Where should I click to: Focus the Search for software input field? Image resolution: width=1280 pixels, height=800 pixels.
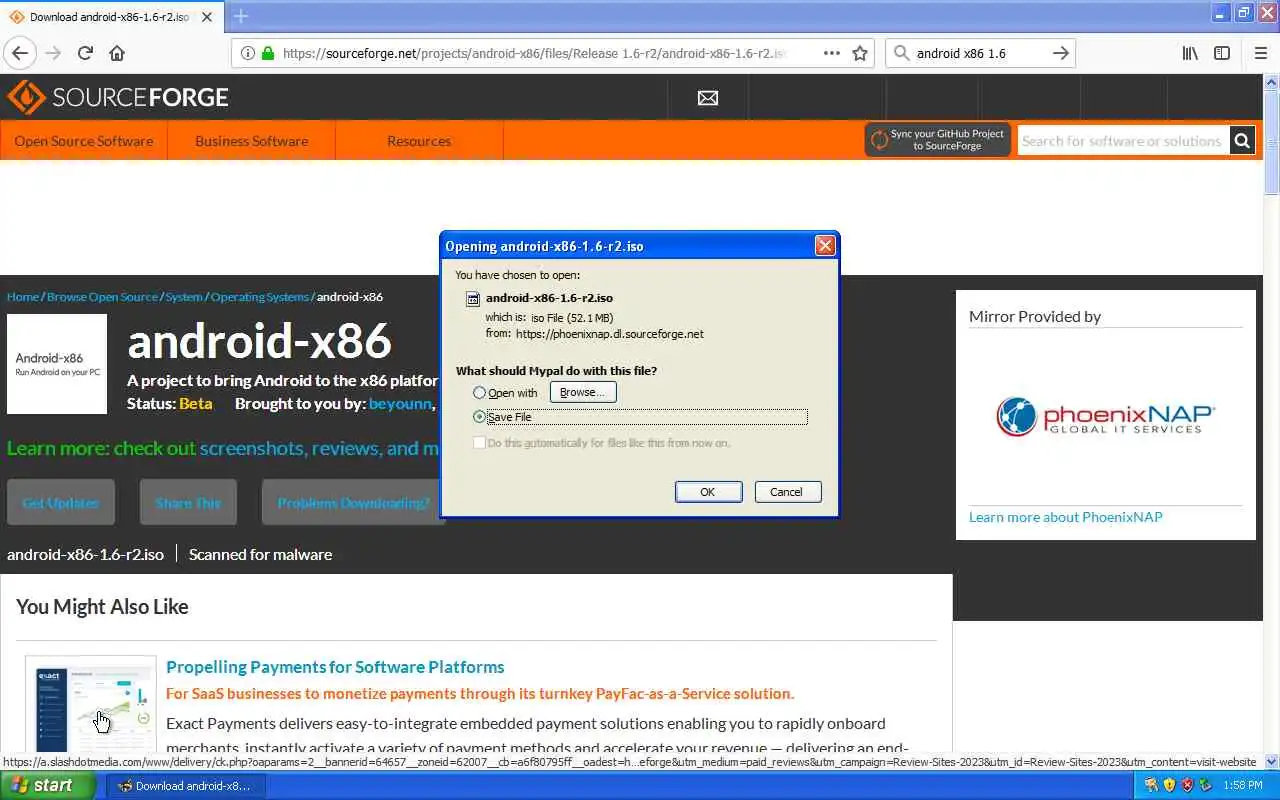click(1122, 141)
